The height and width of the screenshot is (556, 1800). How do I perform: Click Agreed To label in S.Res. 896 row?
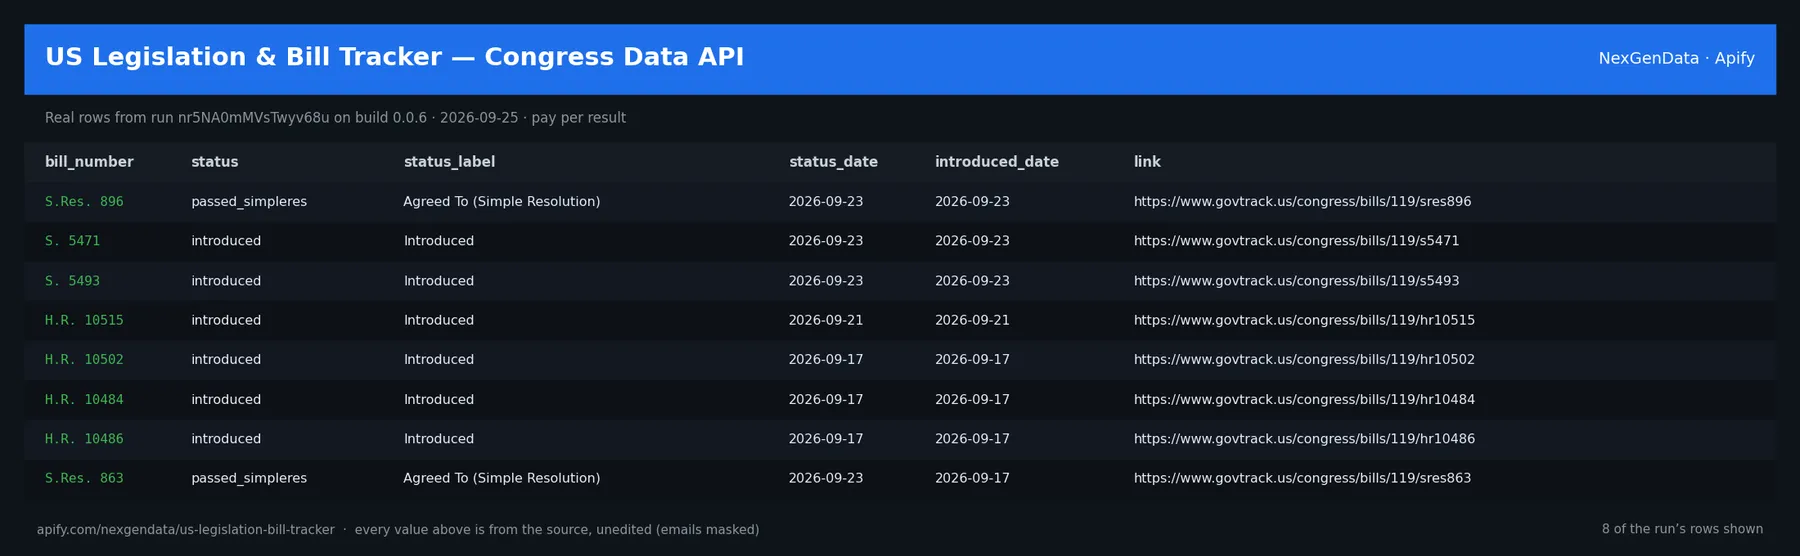[502, 202]
